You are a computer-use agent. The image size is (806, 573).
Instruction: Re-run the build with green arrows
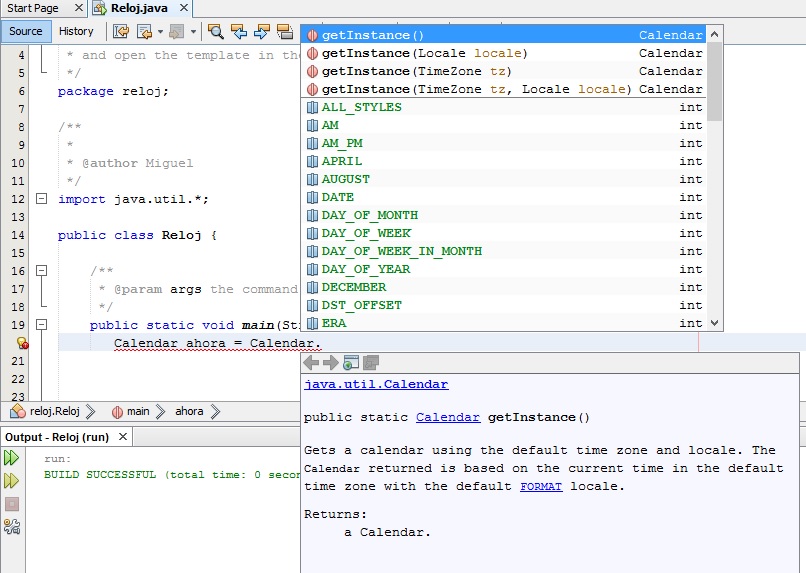pyautogui.click(x=12, y=458)
